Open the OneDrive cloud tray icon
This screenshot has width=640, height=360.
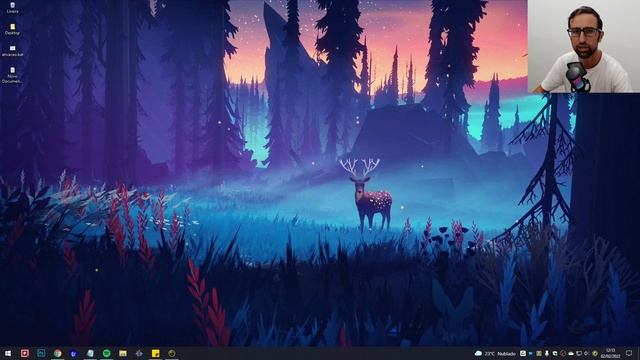pyautogui.click(x=571, y=353)
